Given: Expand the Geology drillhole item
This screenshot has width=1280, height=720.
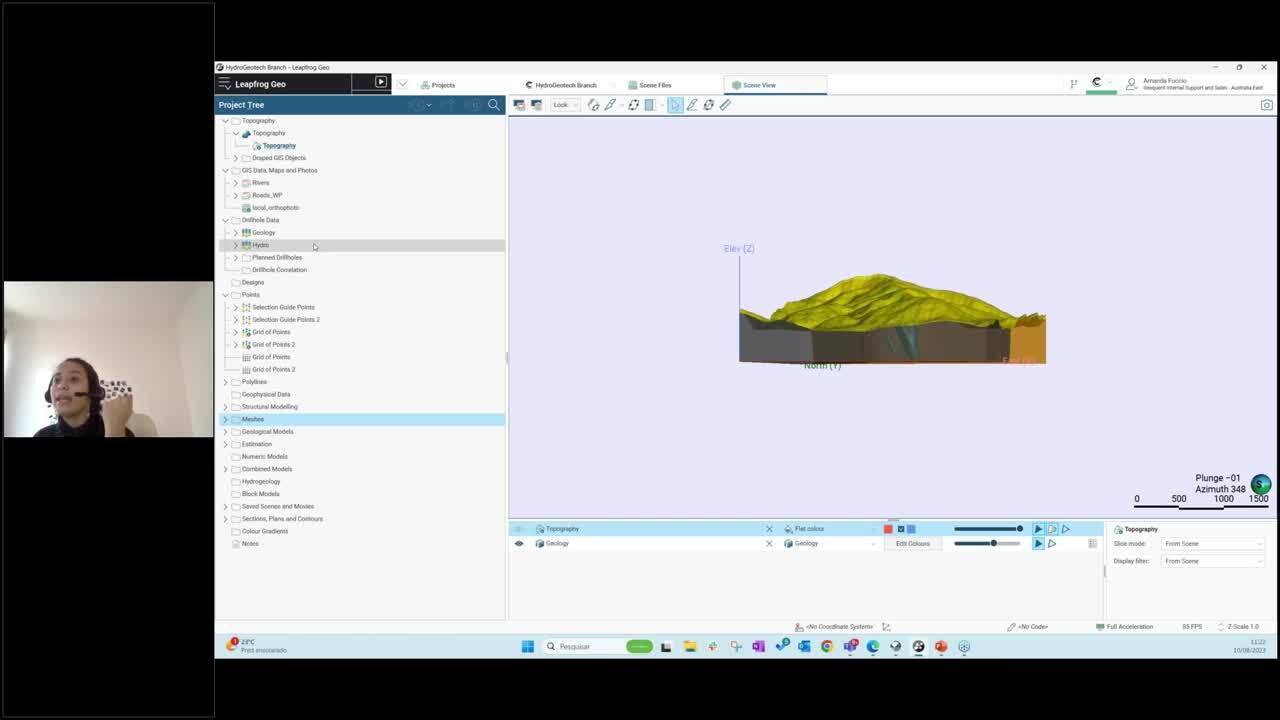Looking at the screenshot, I should tap(236, 232).
